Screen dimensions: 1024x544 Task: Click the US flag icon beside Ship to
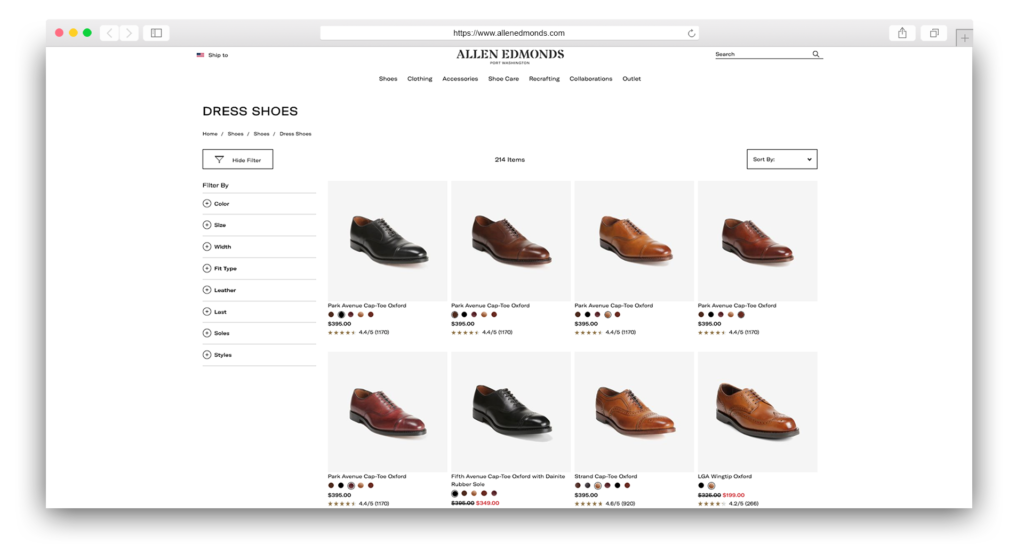pos(200,55)
